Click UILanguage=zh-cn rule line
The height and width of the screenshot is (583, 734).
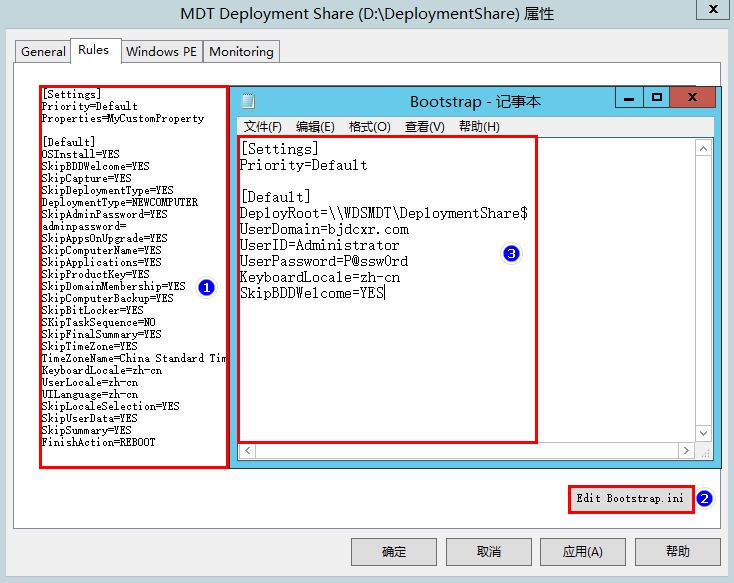point(90,395)
